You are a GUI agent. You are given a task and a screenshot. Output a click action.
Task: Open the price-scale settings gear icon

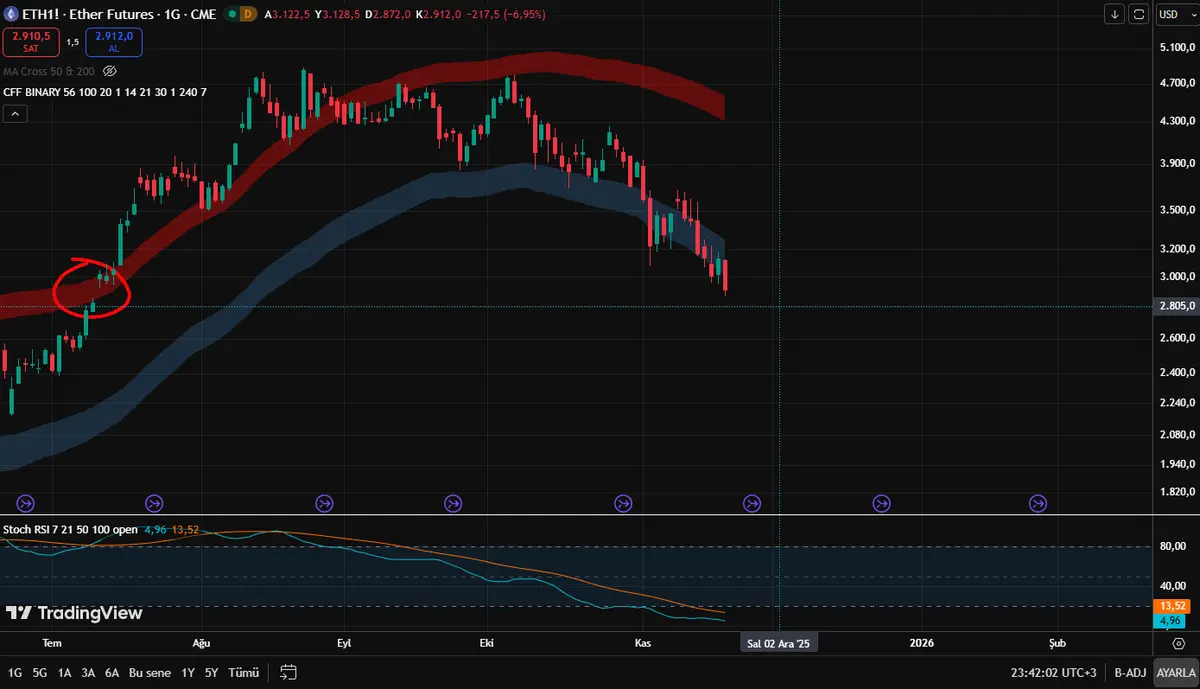1178,643
